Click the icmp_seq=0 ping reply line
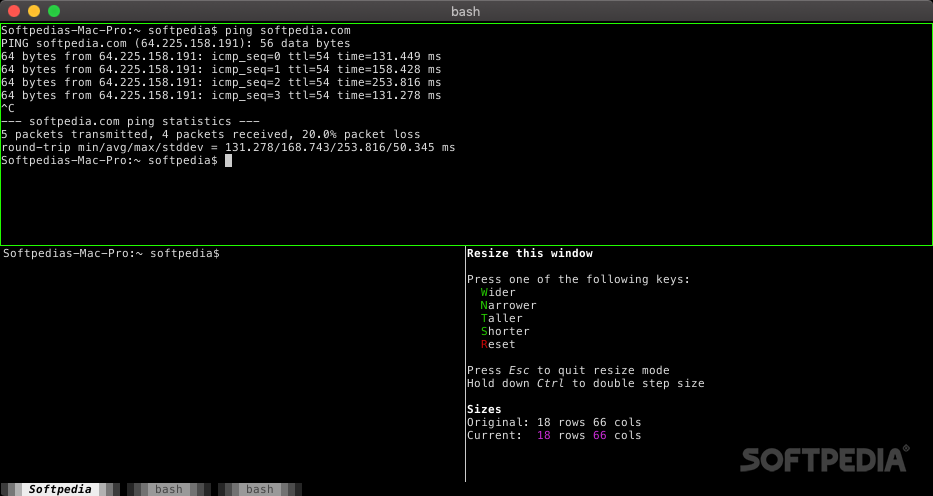The height and width of the screenshot is (496, 933). (x=221, y=56)
